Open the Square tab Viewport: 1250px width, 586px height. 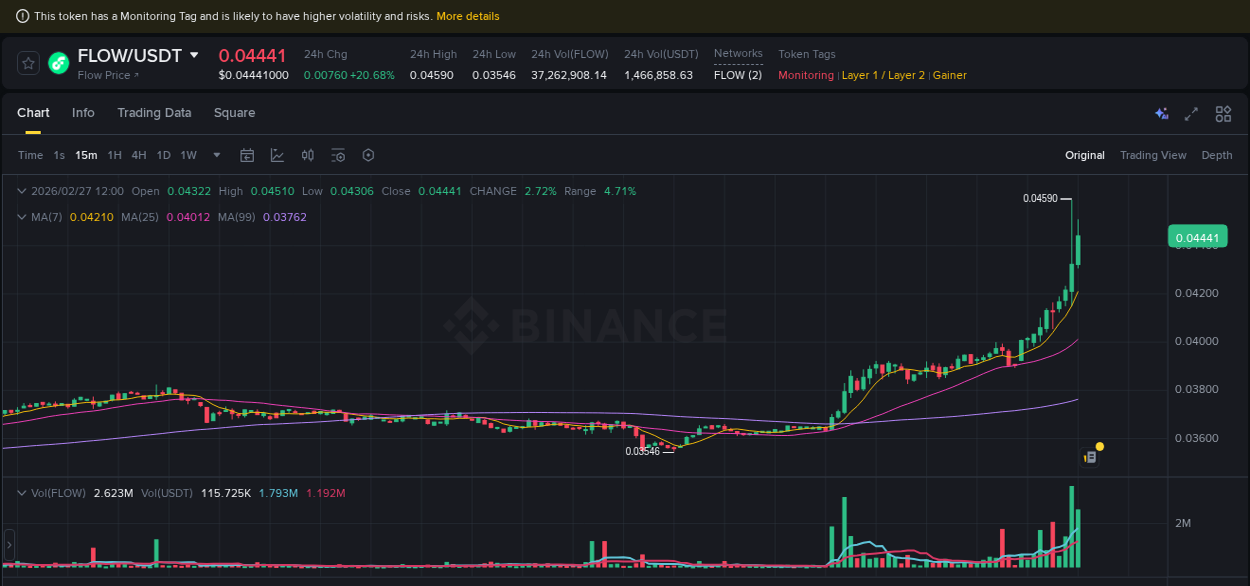click(x=234, y=113)
